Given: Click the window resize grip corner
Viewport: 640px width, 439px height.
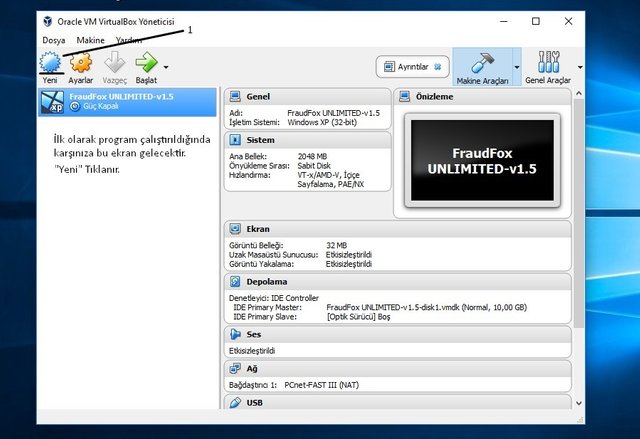Looking at the screenshot, I should point(580,420).
